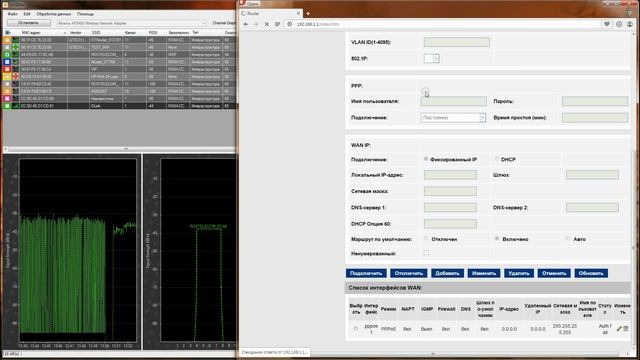Viewport: 640px width, 360px height.
Task: Toggle green color box of D-Link row
Action: tap(7, 106)
